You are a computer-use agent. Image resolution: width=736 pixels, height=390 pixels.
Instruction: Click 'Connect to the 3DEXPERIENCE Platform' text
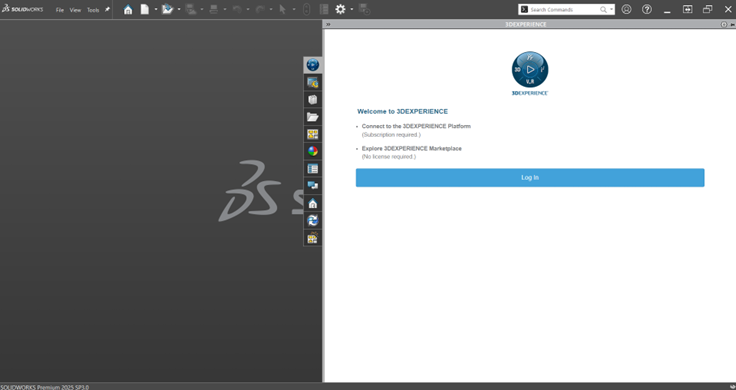416,126
